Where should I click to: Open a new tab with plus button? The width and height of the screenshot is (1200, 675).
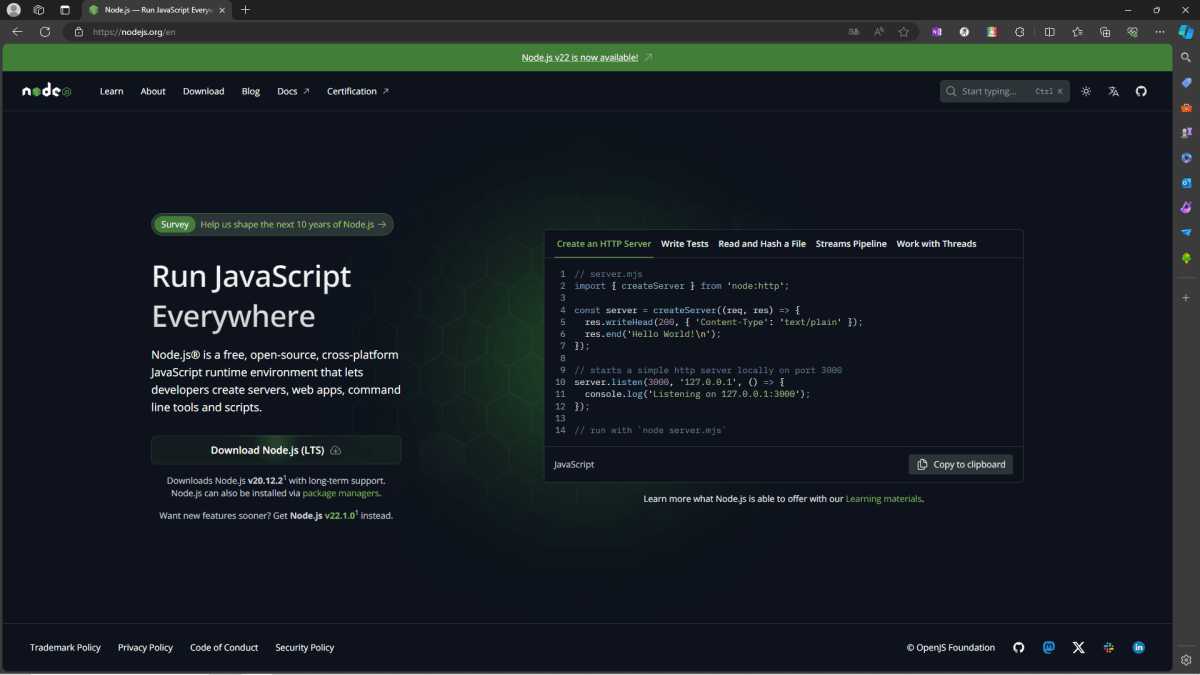click(x=245, y=10)
